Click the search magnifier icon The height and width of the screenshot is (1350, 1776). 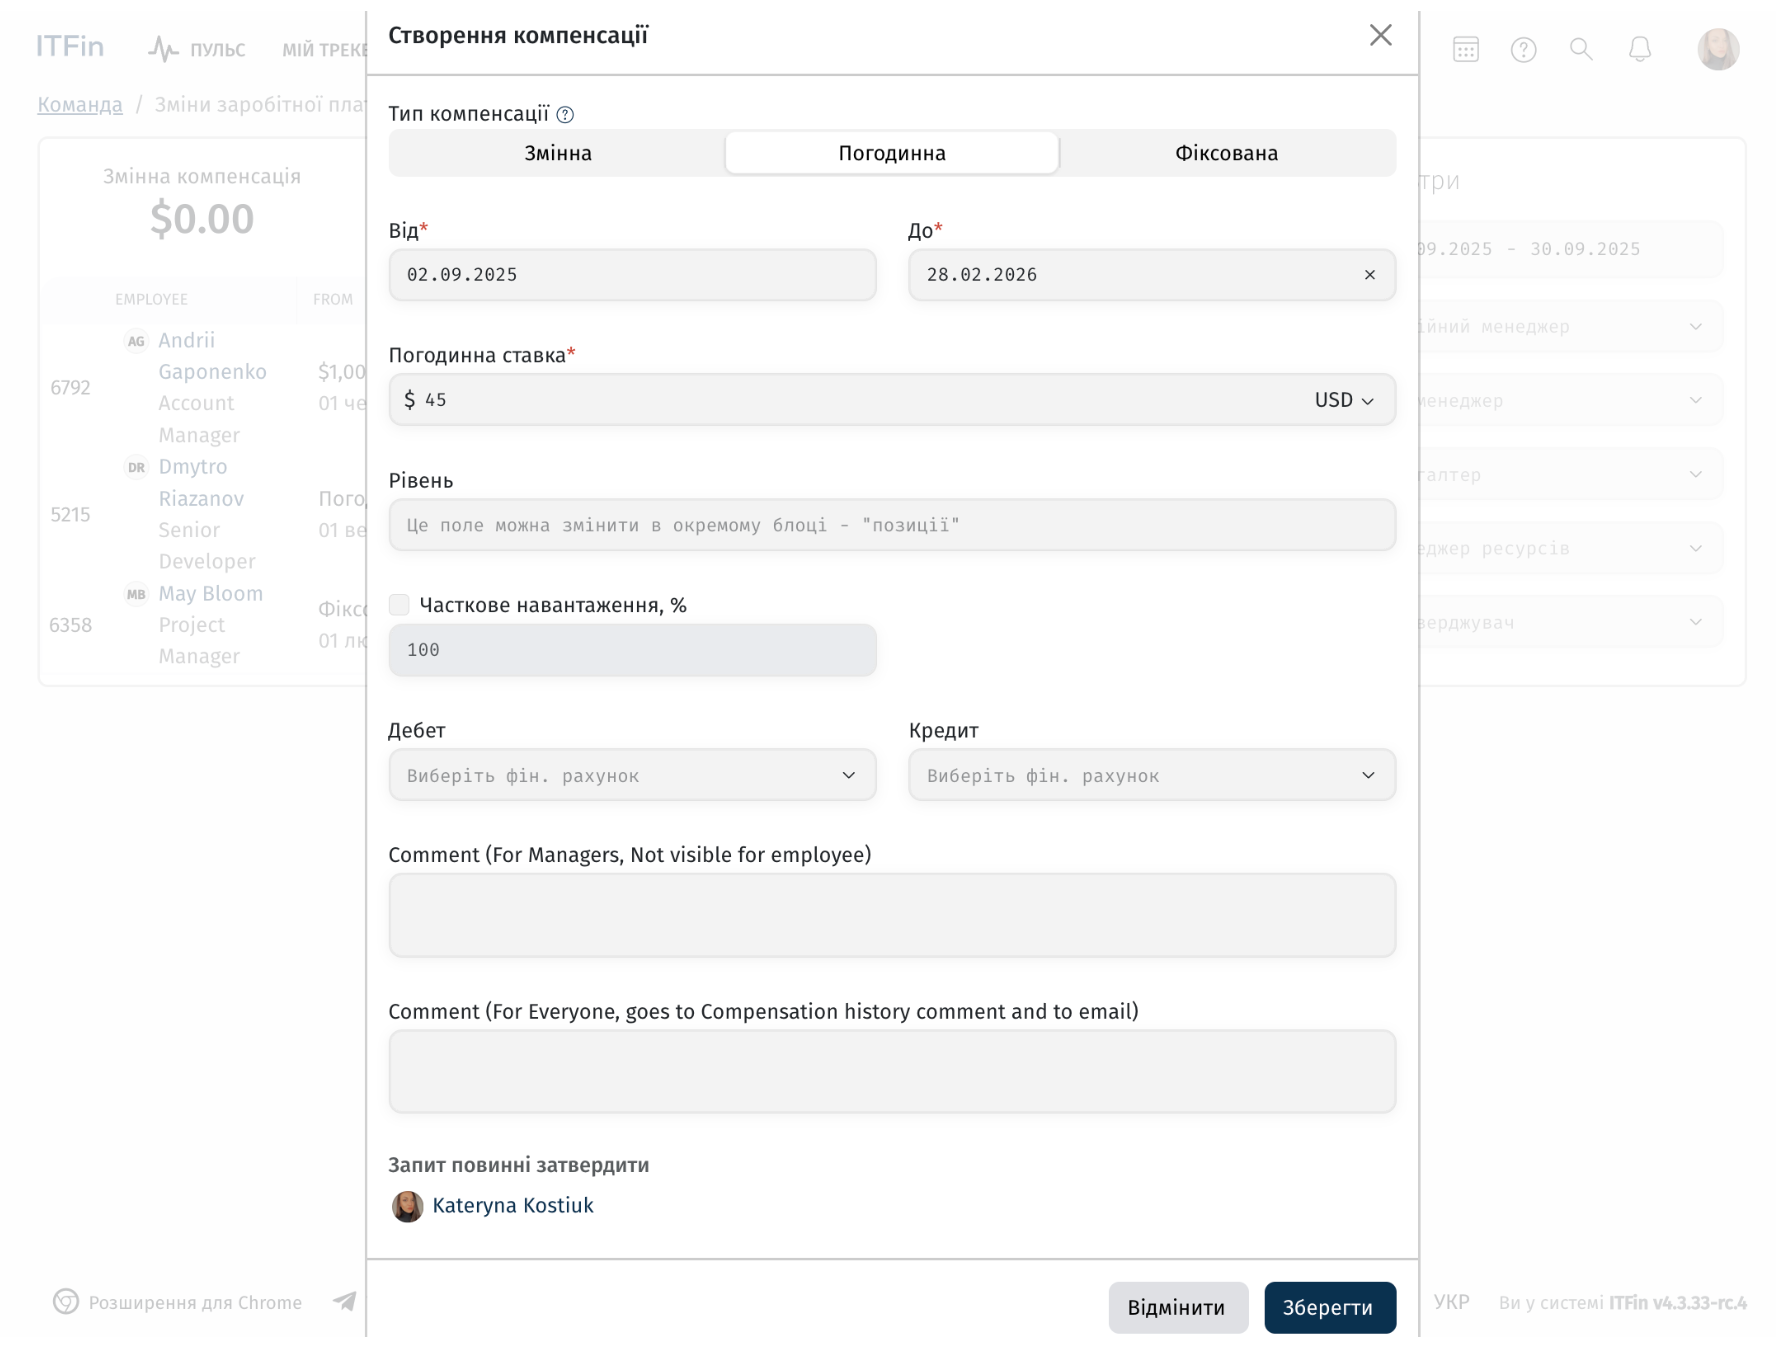pos(1581,49)
